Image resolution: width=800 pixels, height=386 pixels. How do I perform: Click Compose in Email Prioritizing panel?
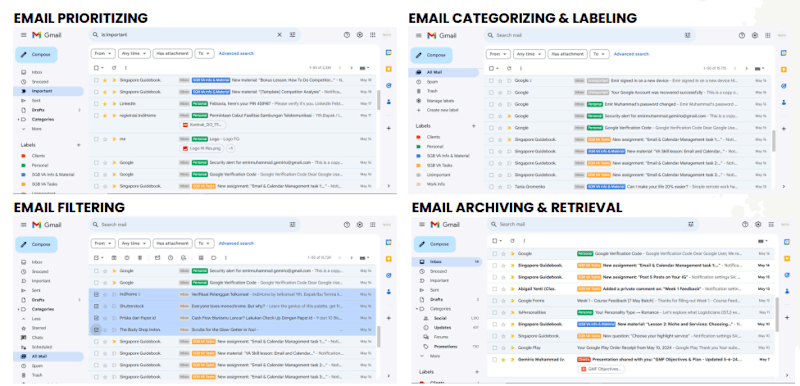[x=36, y=55]
